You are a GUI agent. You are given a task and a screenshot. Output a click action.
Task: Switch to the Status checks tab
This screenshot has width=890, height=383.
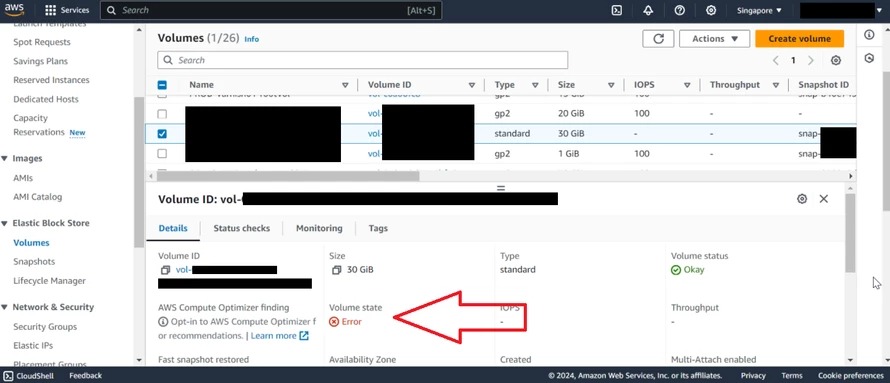pyautogui.click(x=242, y=228)
